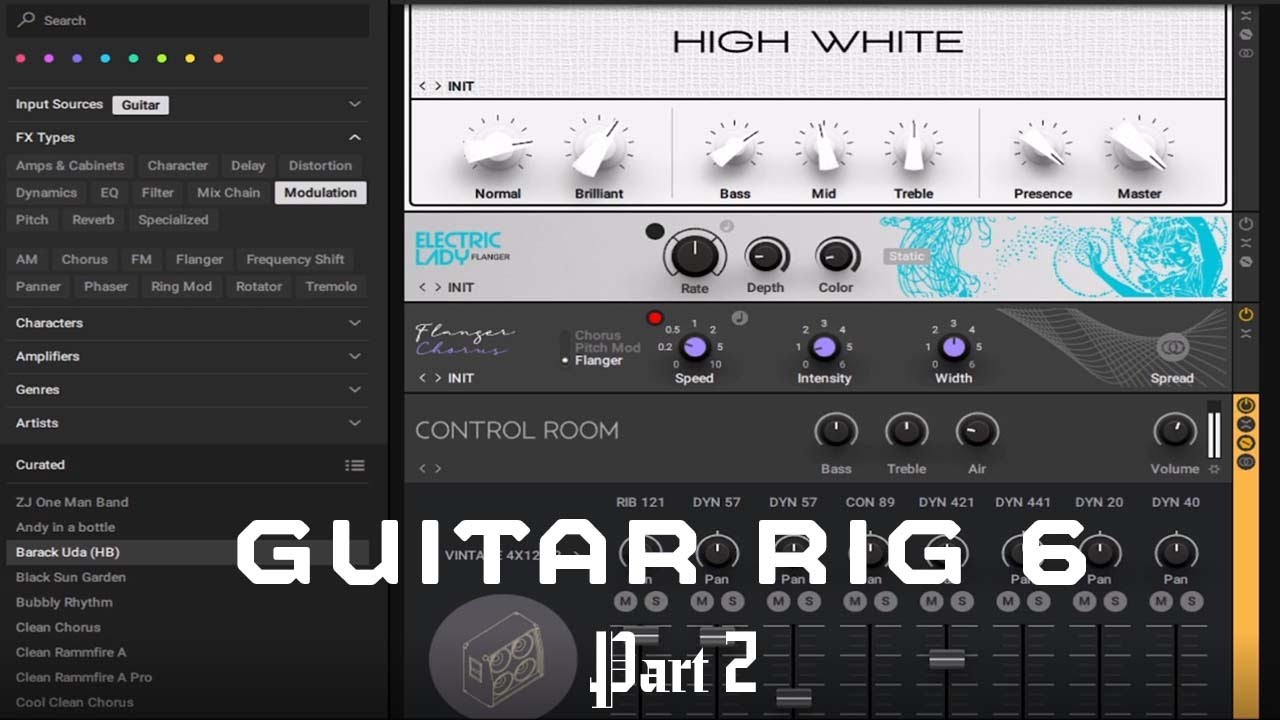The height and width of the screenshot is (720, 1280).
Task: Open Control Room volume settings gear
Action: [1214, 468]
